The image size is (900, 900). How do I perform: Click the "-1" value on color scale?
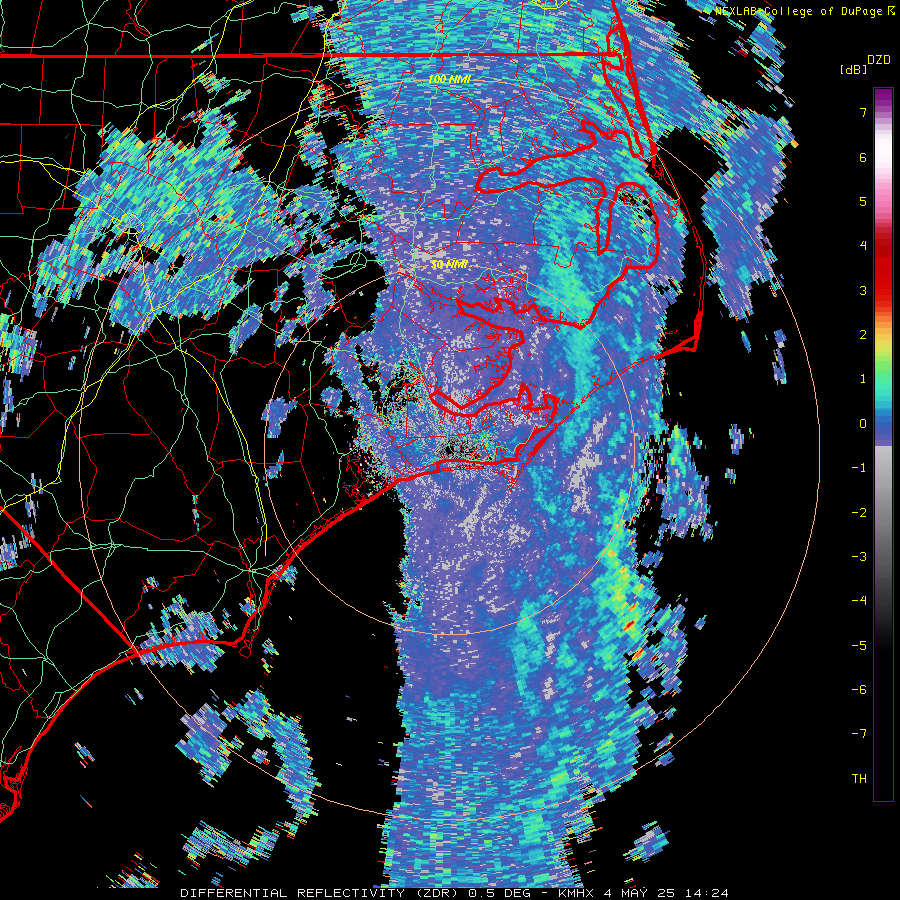tap(859, 468)
